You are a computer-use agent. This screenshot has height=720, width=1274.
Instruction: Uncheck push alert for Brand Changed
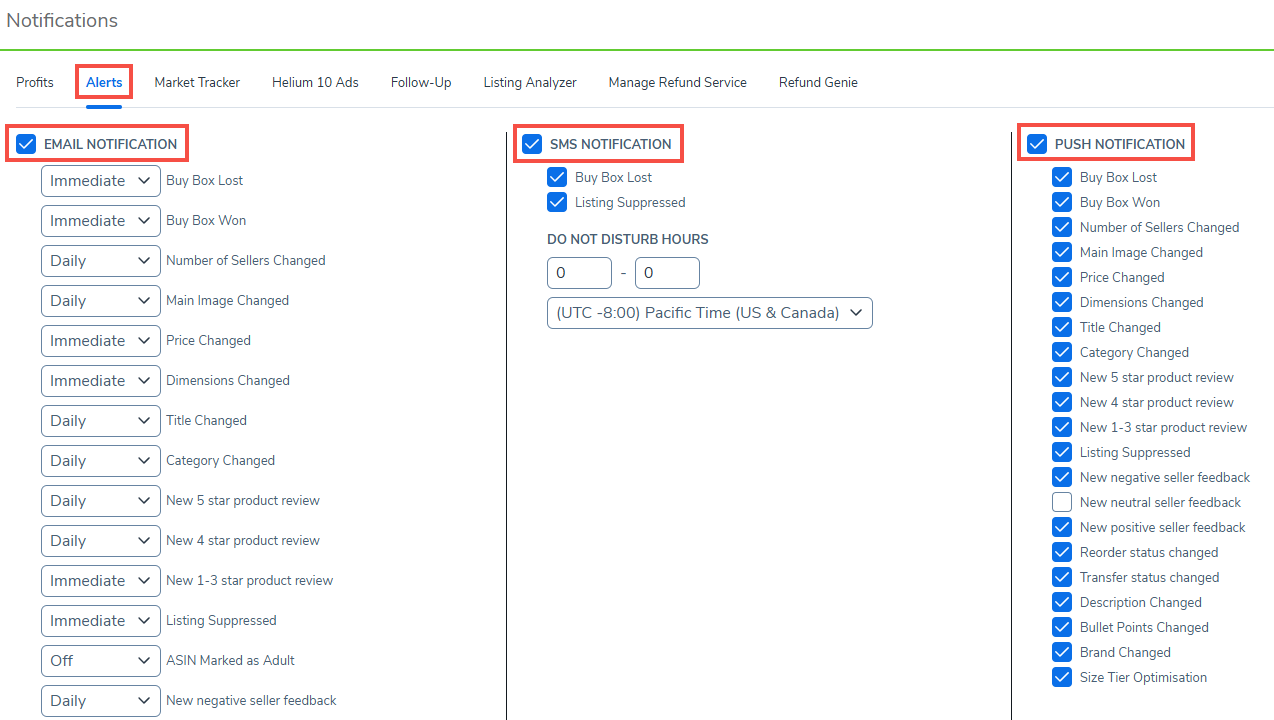pos(1062,652)
